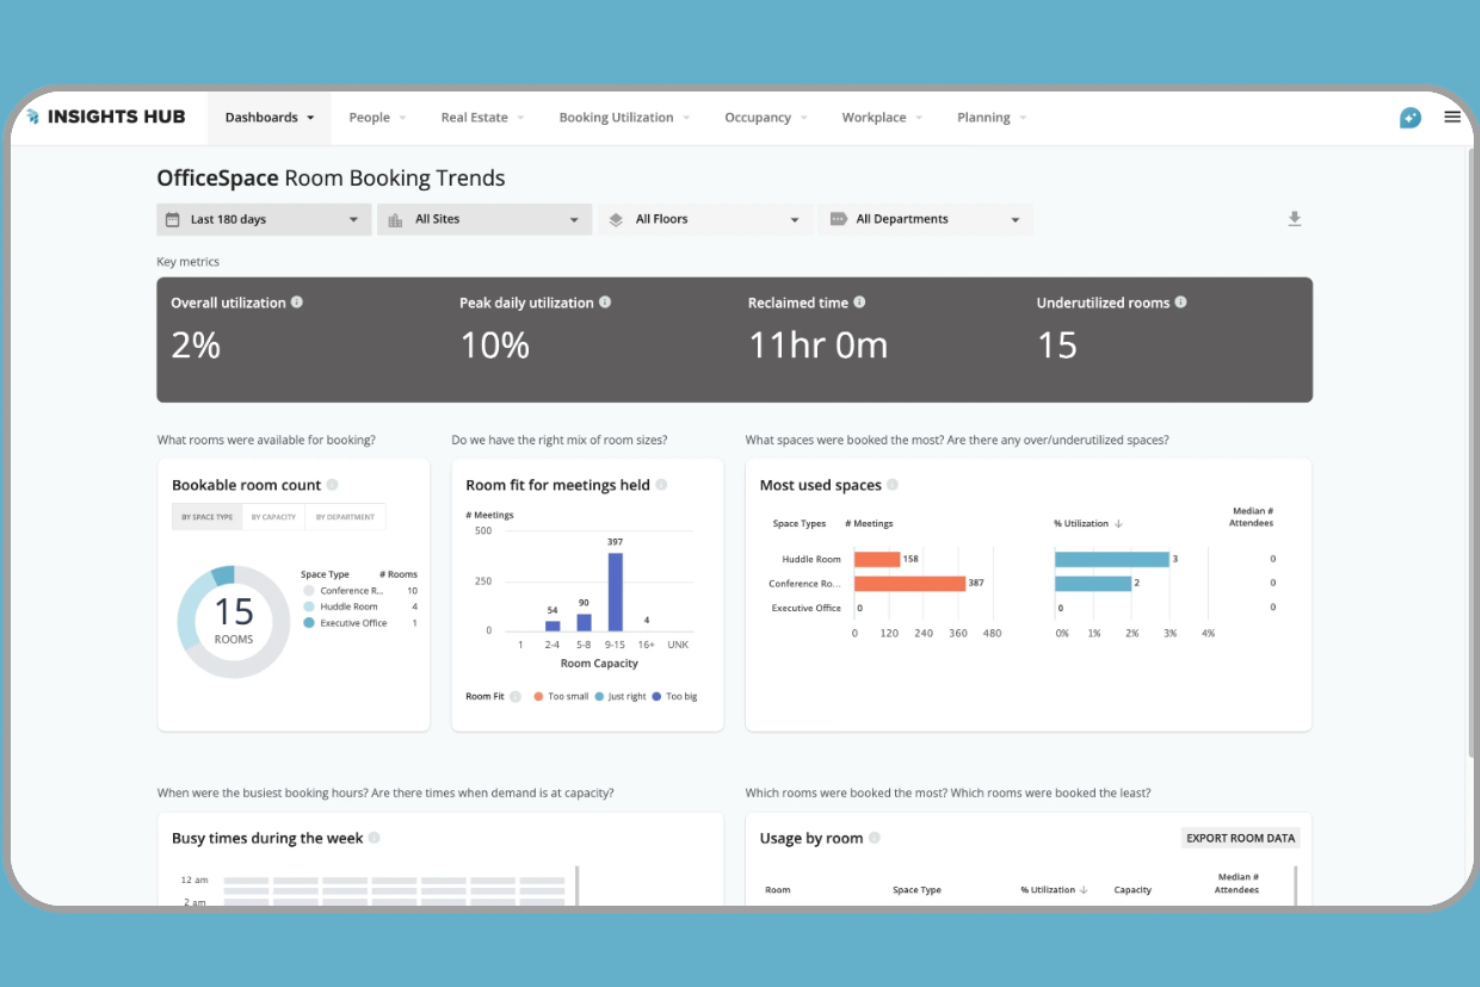The width and height of the screenshot is (1480, 987).
Task: Toggle the Too small legend item
Action: 561,697
